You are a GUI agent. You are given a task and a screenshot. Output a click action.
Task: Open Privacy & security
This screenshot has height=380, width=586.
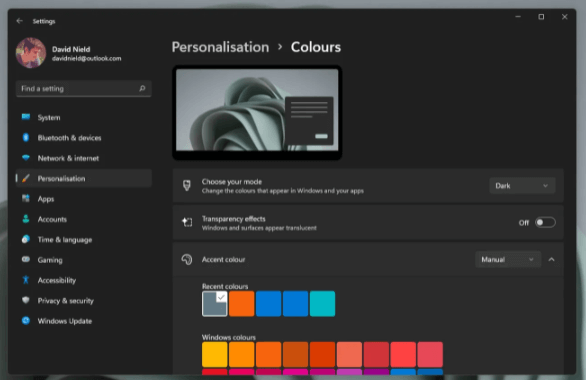[x=84, y=300]
